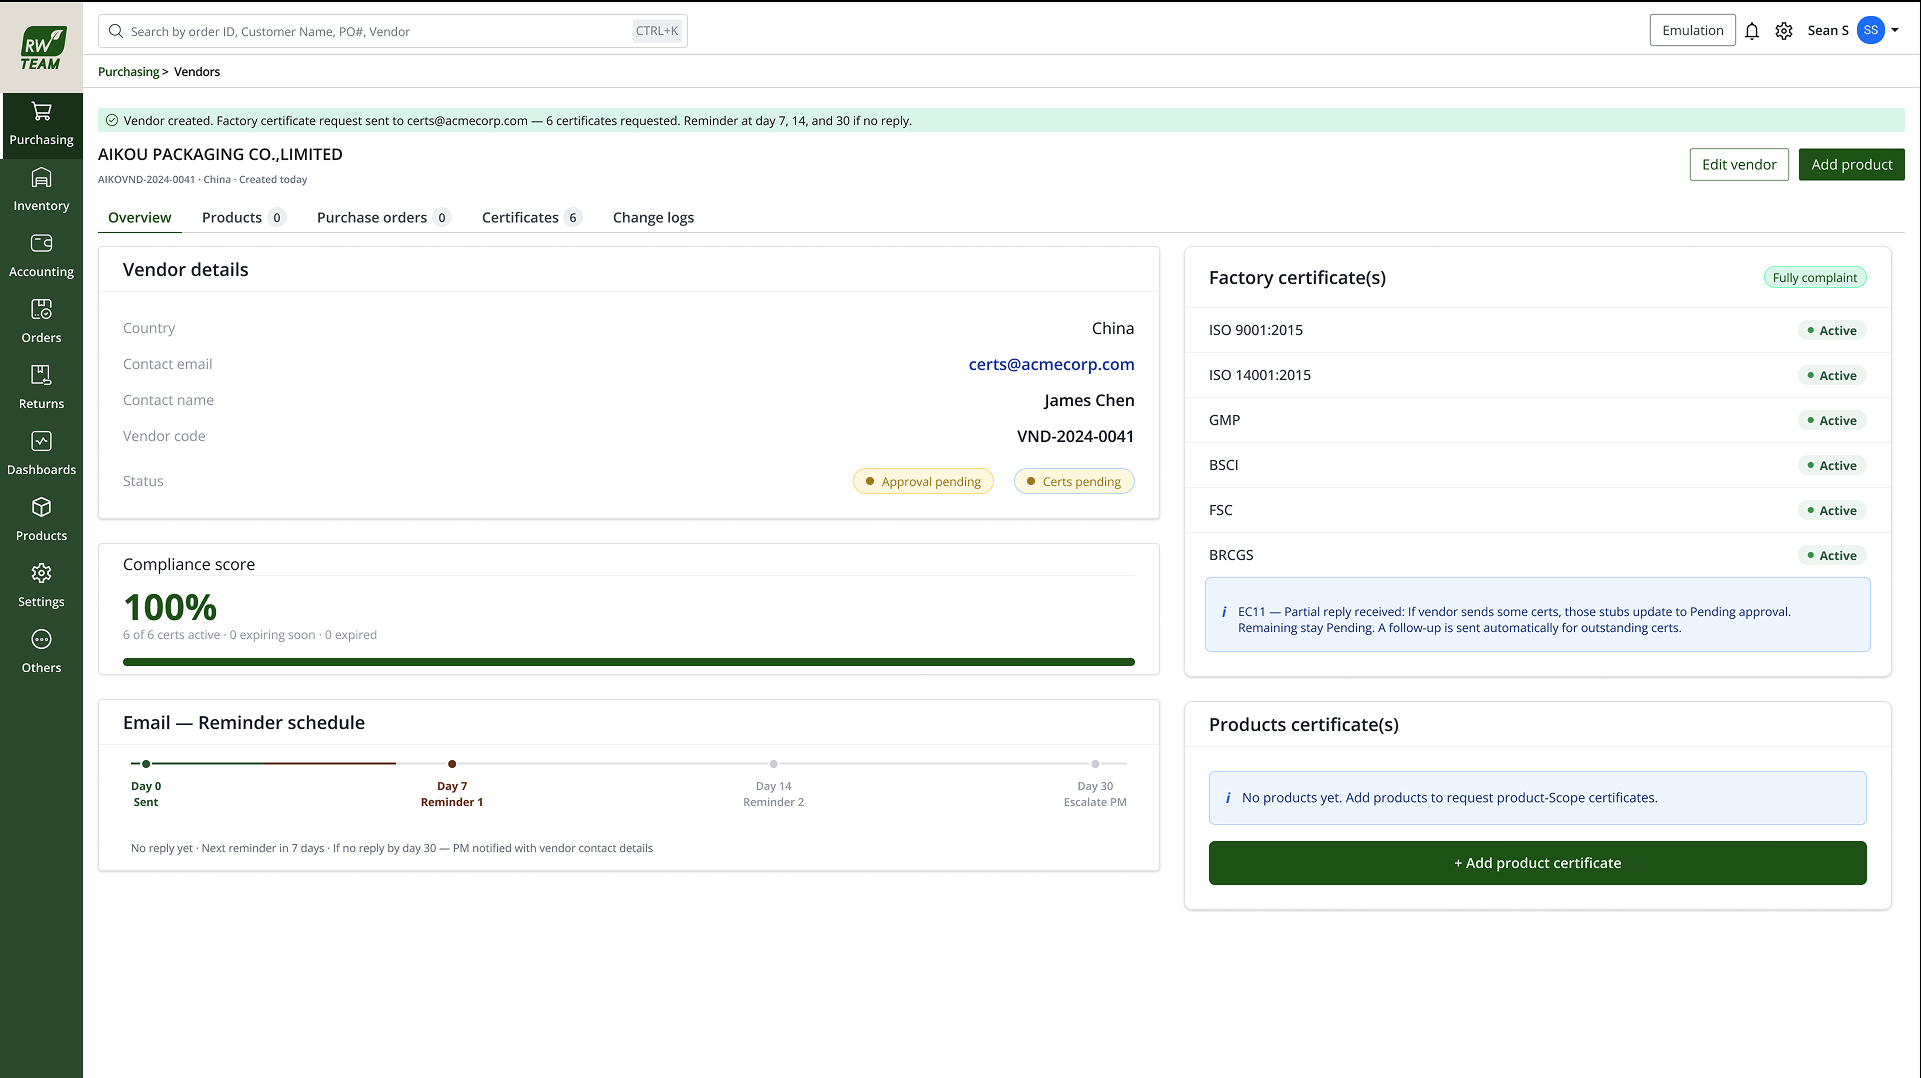Click the Day 0 Sent timeline marker

pos(146,764)
